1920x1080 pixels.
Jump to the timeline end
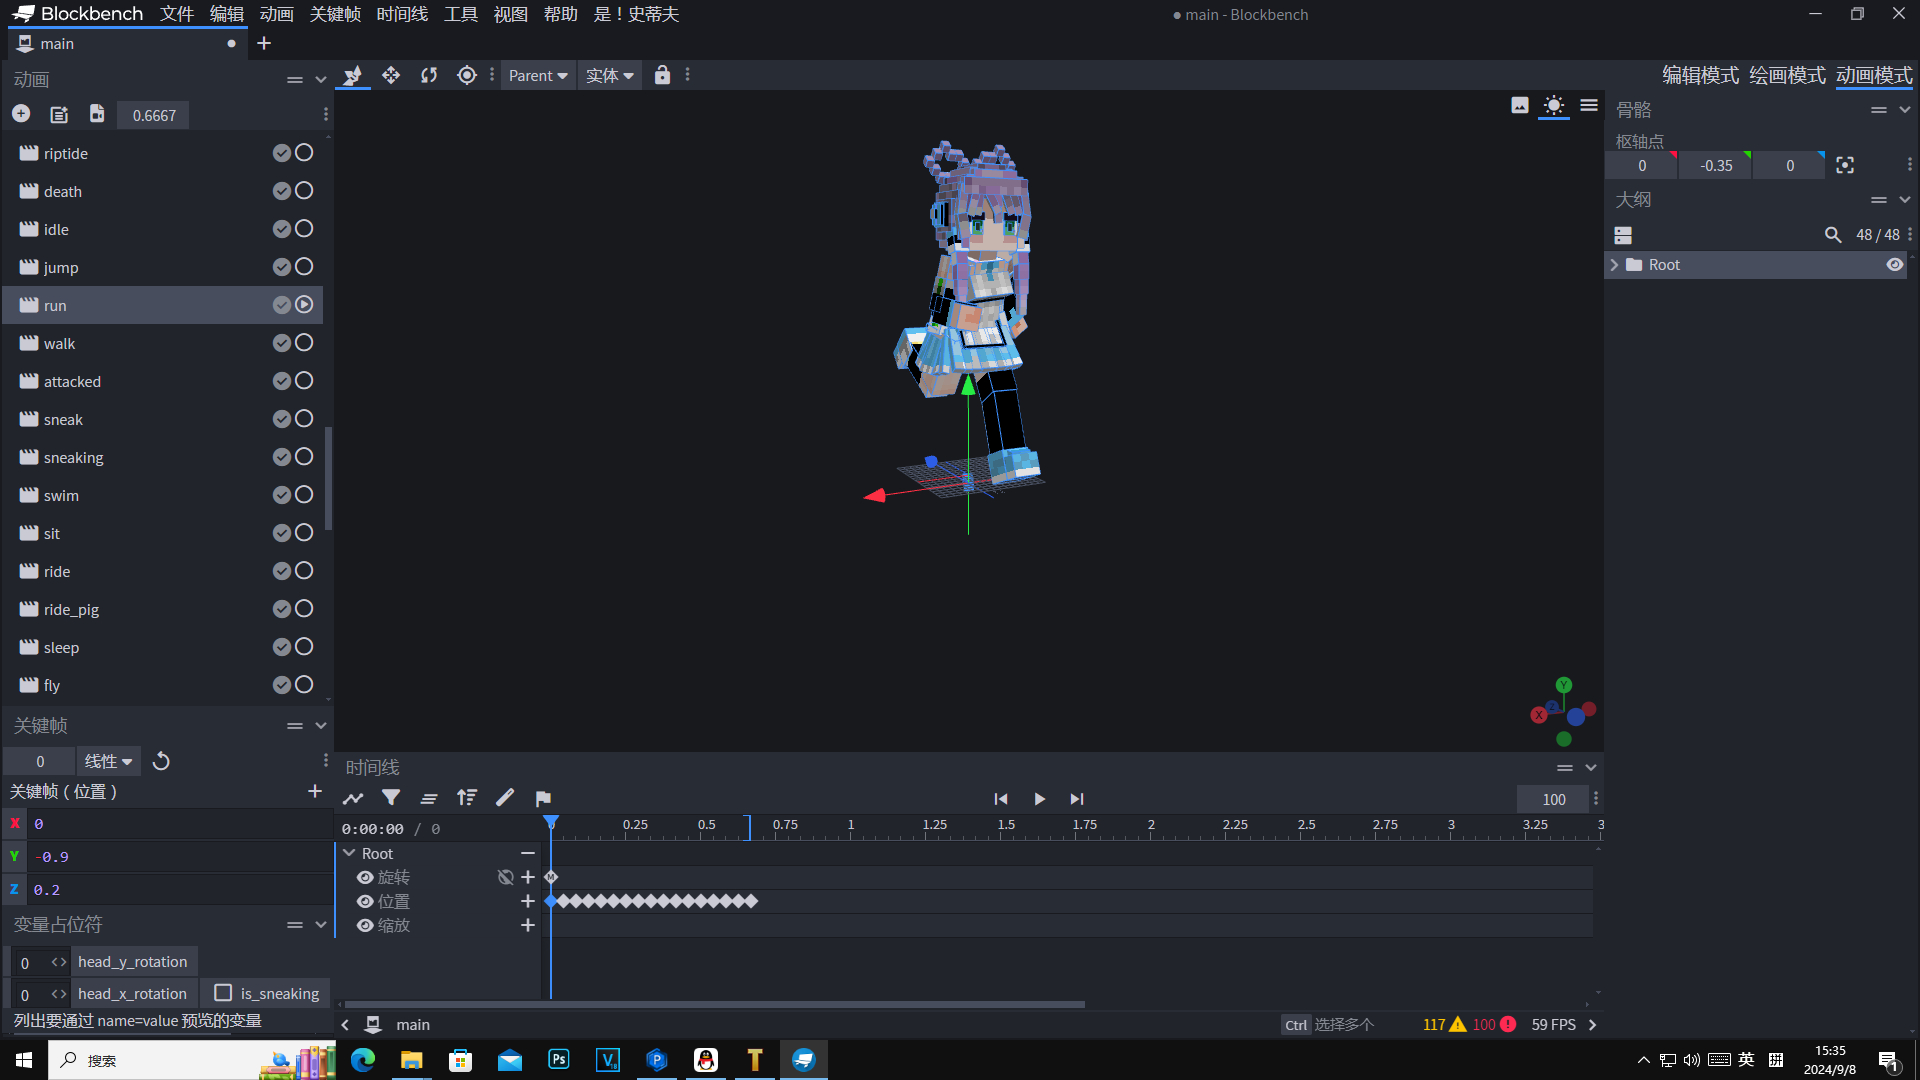(x=1077, y=798)
